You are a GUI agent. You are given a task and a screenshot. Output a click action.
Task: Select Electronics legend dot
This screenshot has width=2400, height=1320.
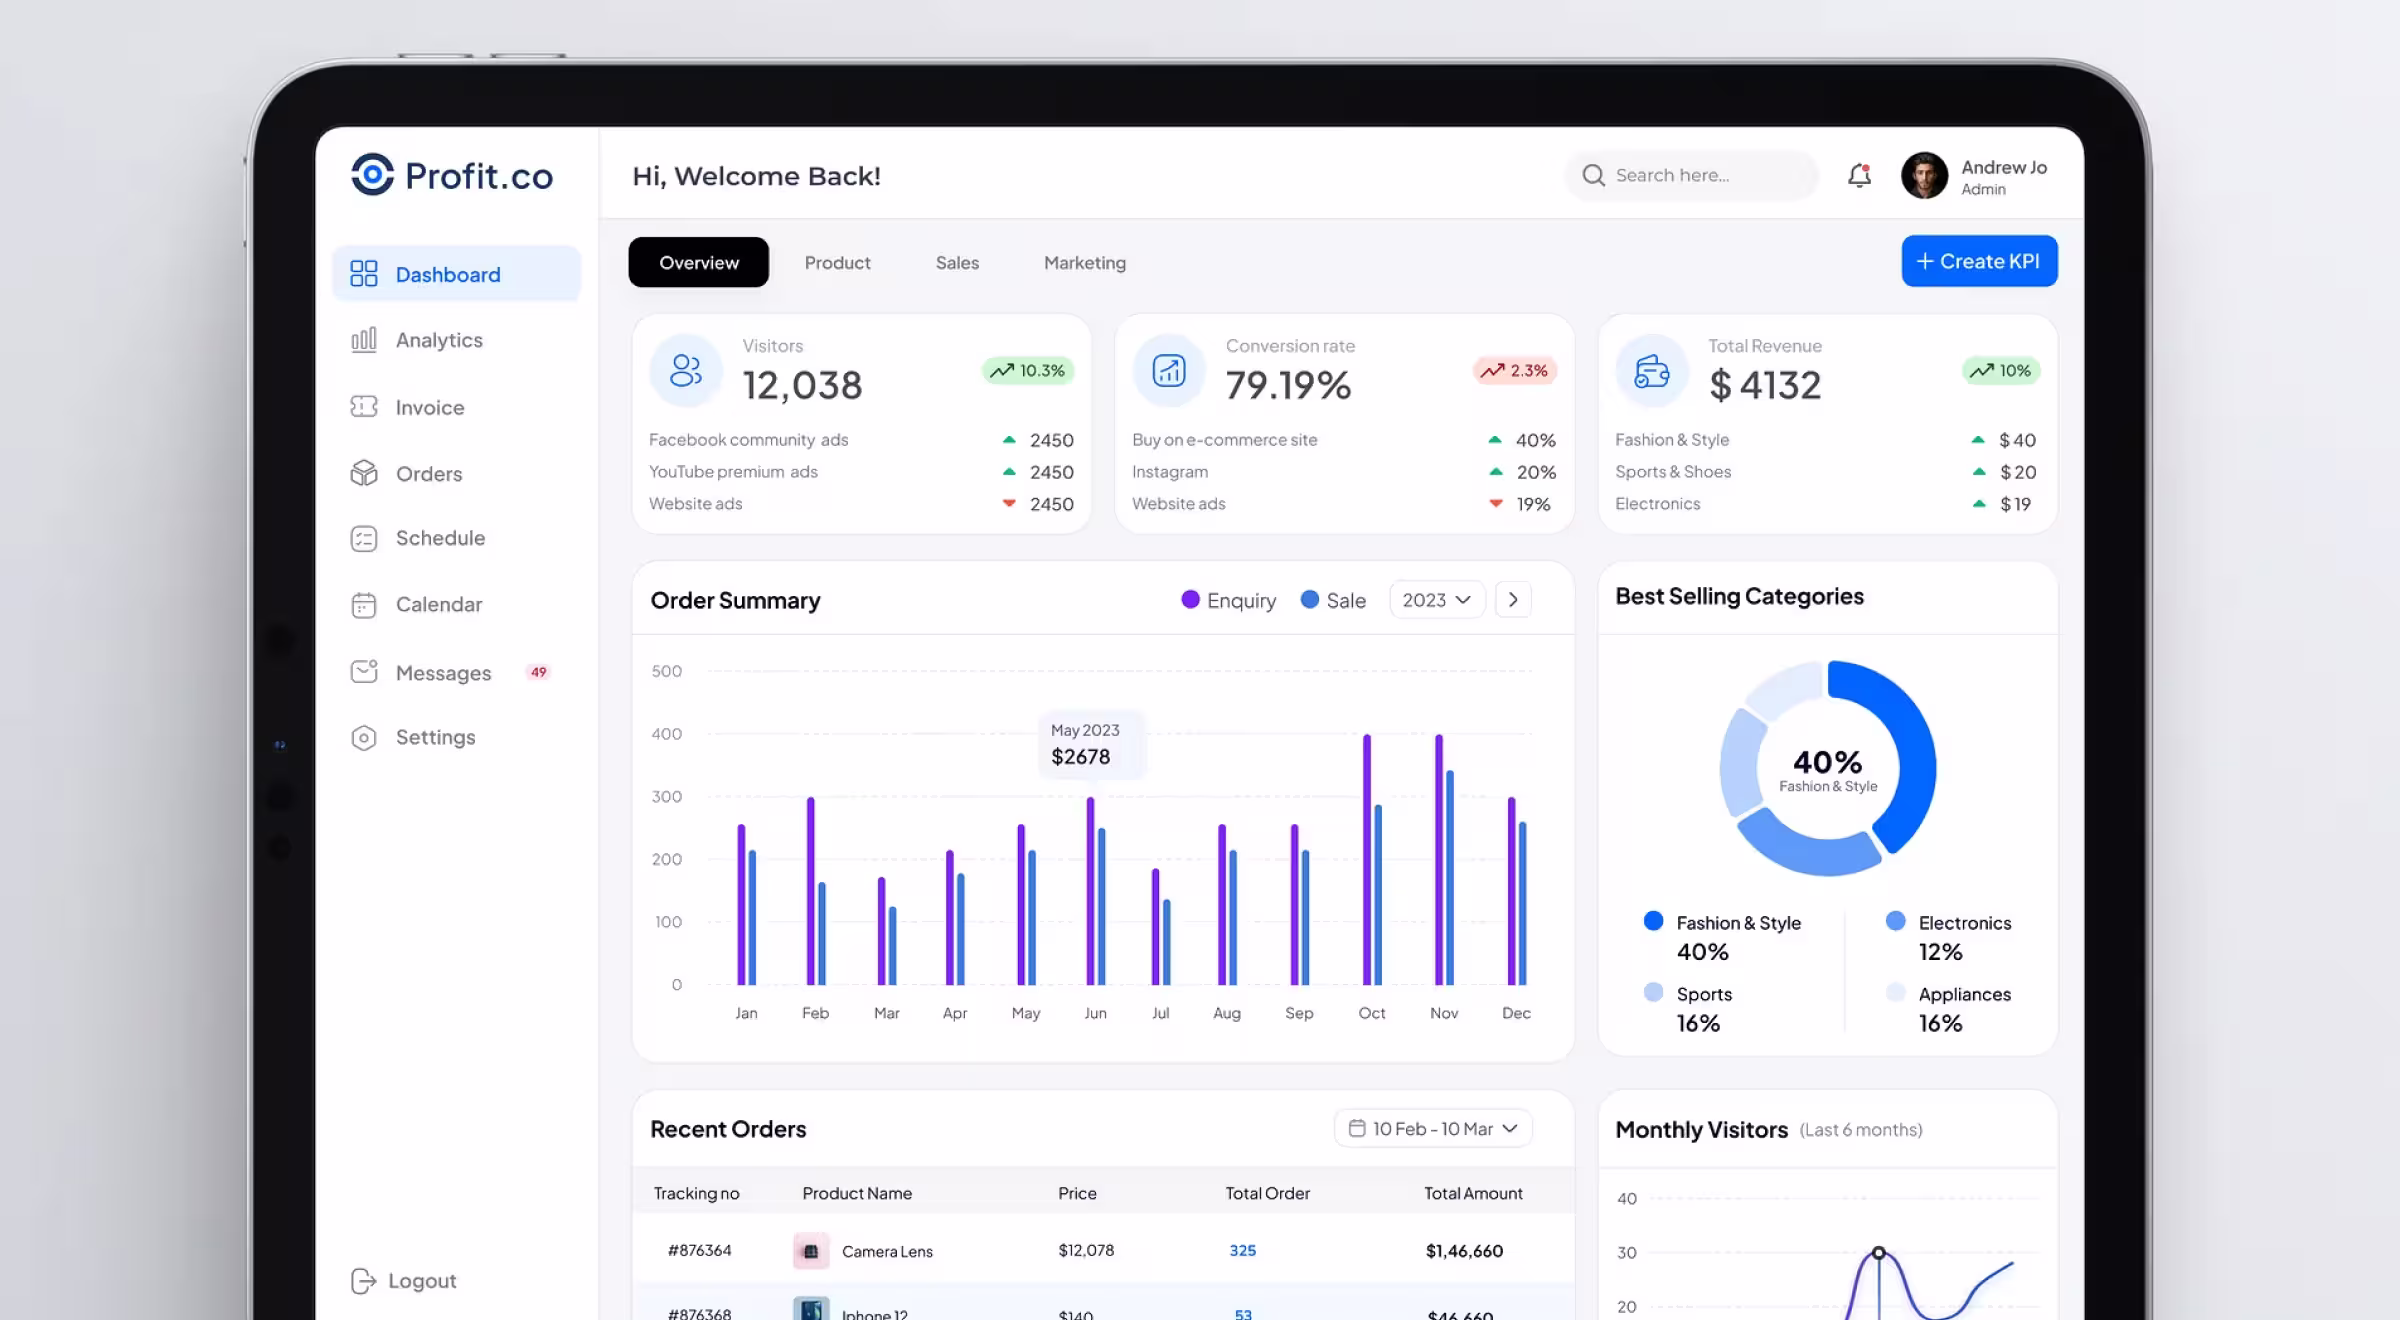coord(1895,921)
